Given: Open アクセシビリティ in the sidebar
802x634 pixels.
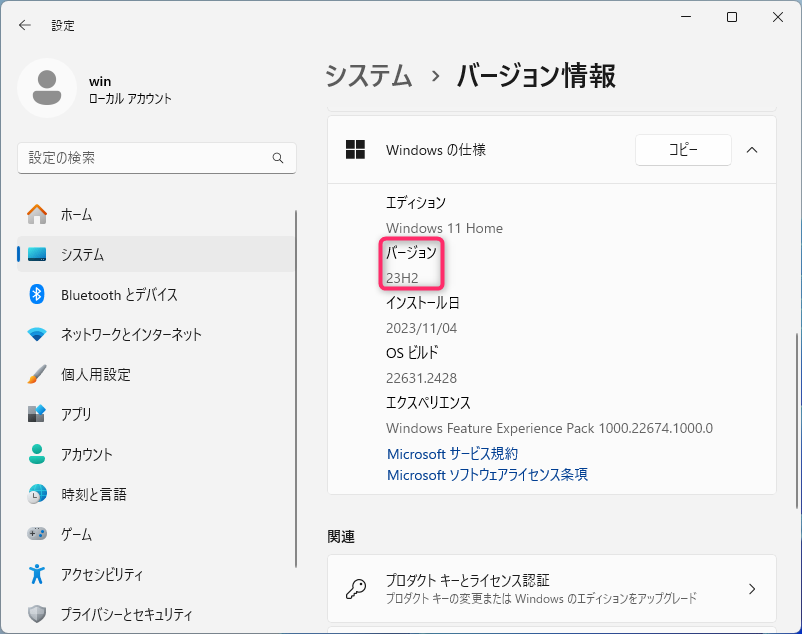Looking at the screenshot, I should tap(156, 574).
